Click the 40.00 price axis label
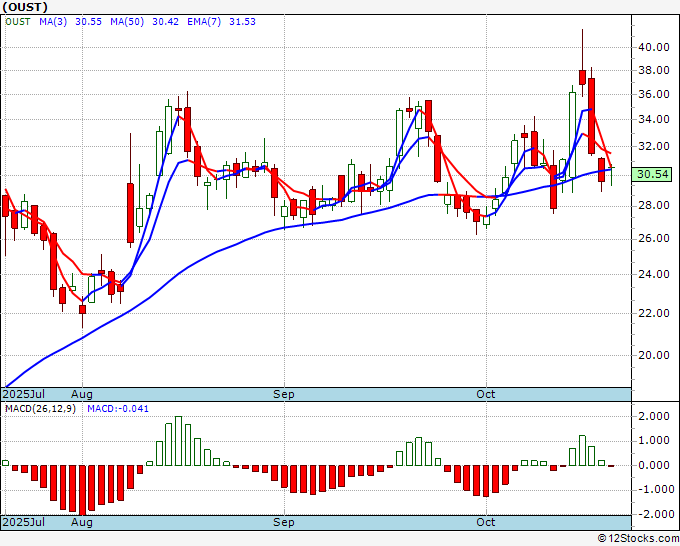This screenshot has width=680, height=546. pos(654,47)
